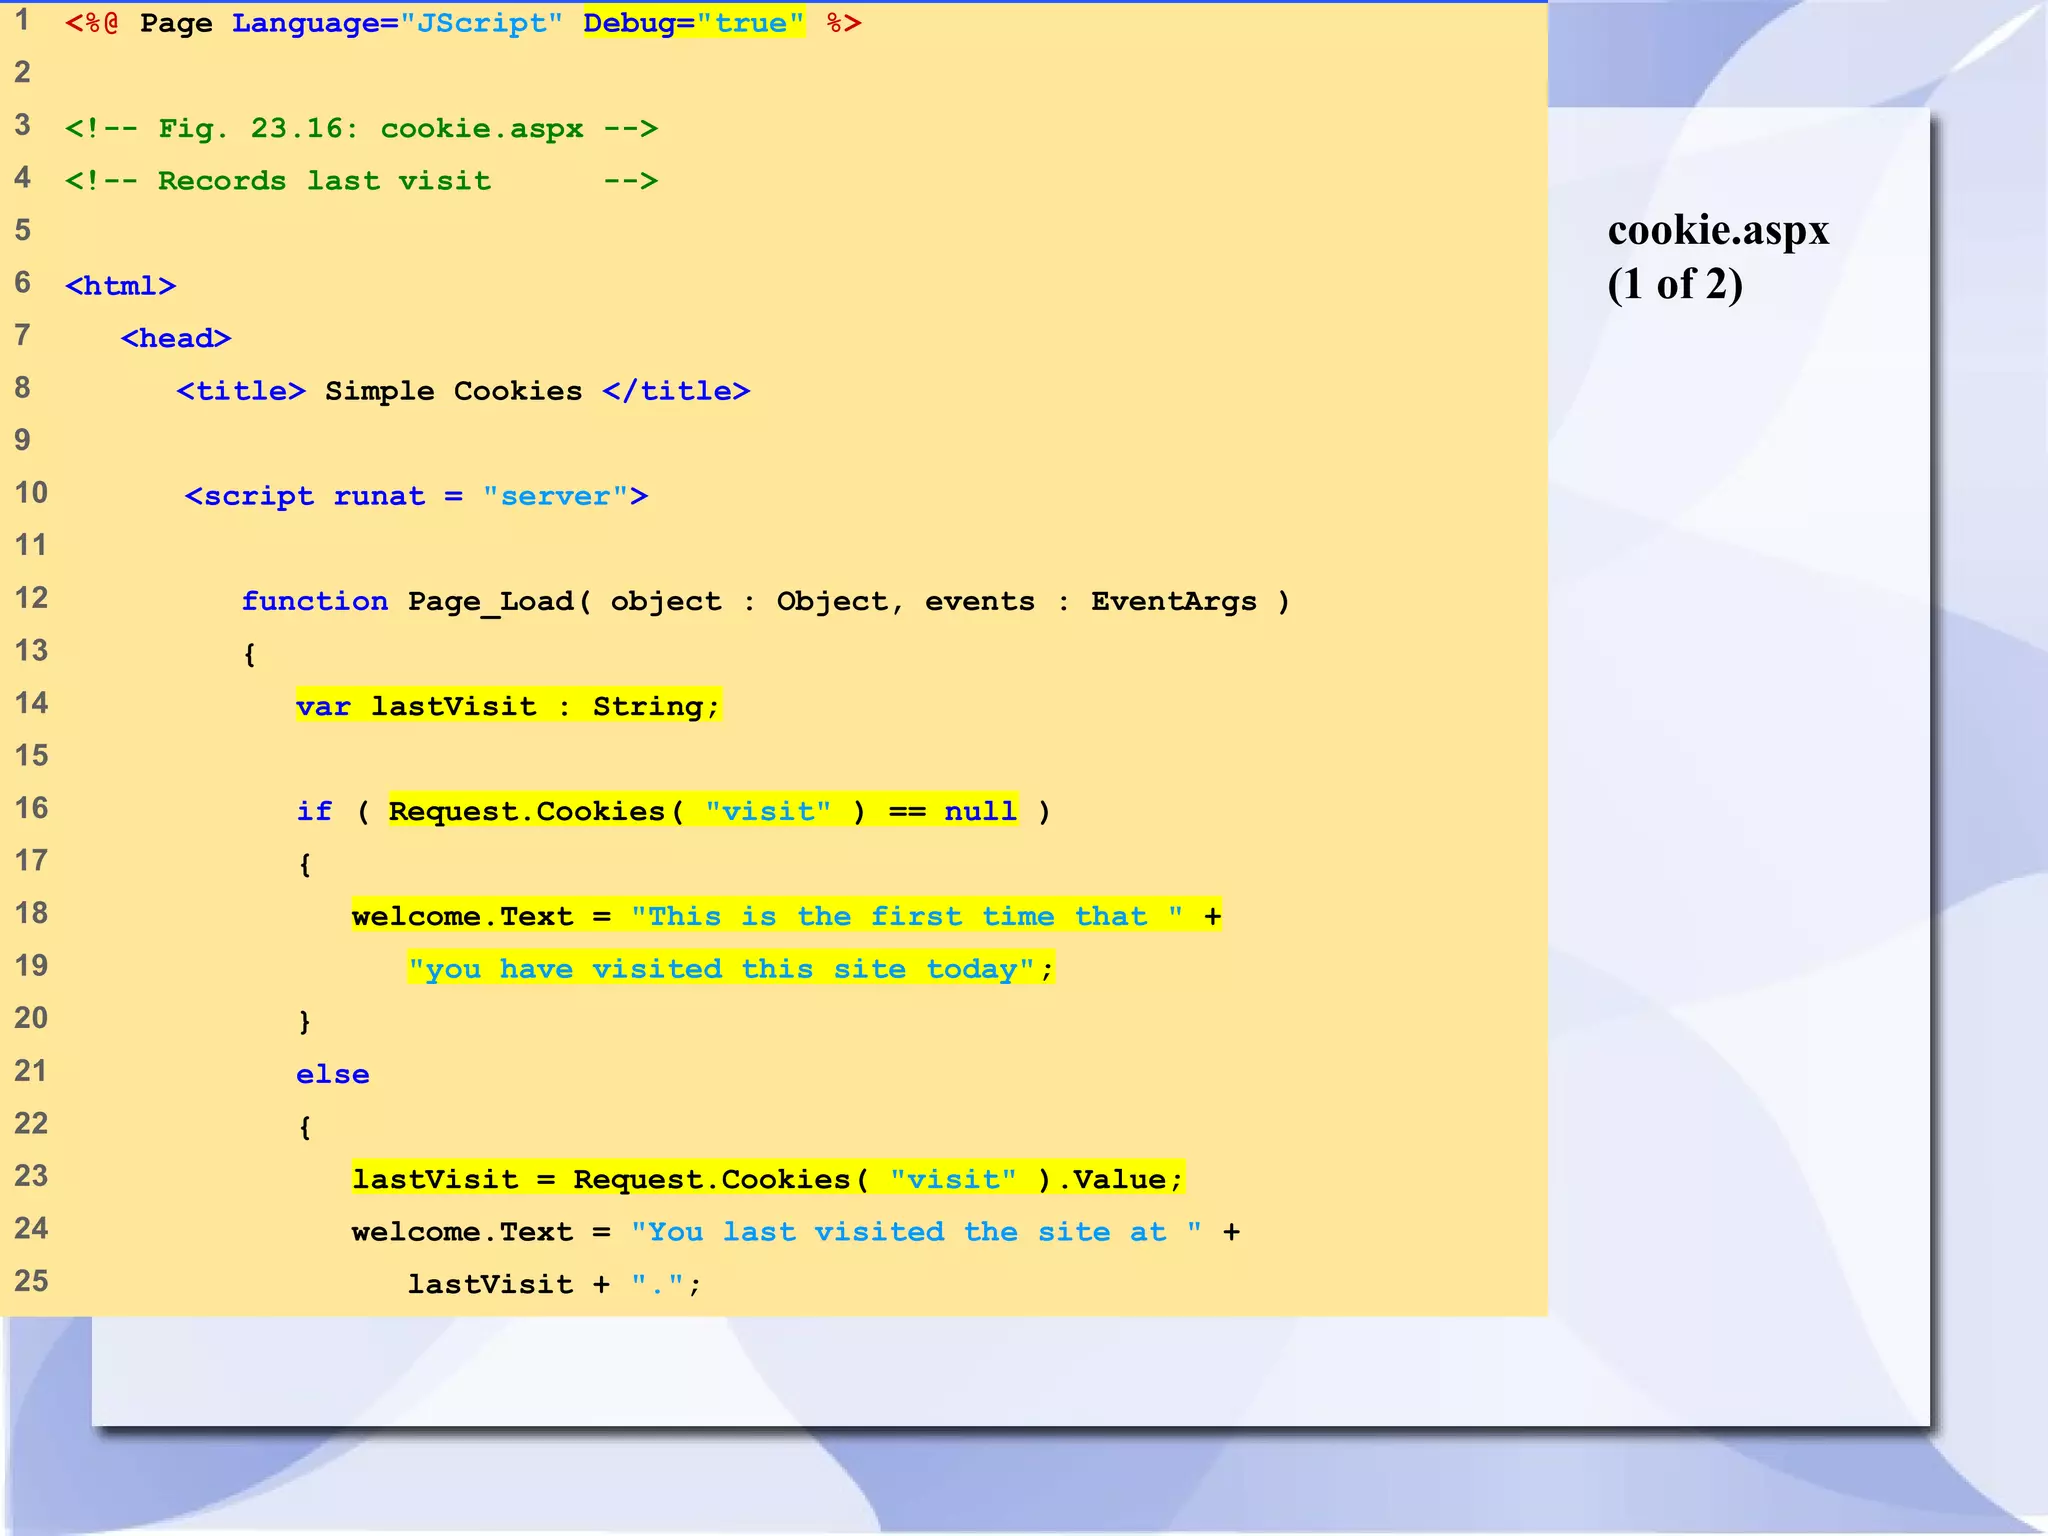Click the '(1 of 2)' slide label
Viewport: 2048px width, 1536px height.
pyautogui.click(x=1675, y=285)
